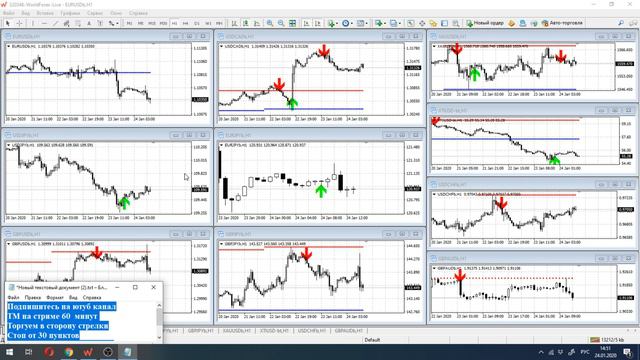Pick the trendline drawing tool
640x360 pixels.
tap(56, 23)
